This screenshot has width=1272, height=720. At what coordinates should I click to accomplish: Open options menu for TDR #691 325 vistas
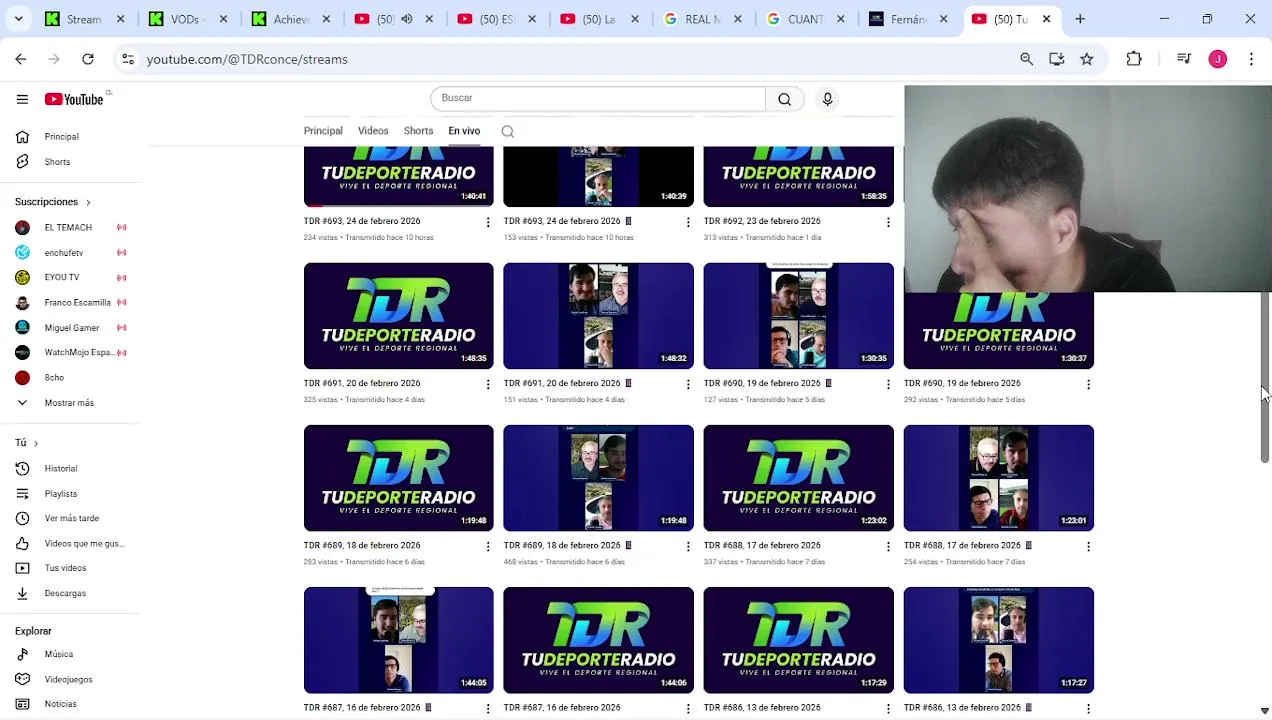488,384
